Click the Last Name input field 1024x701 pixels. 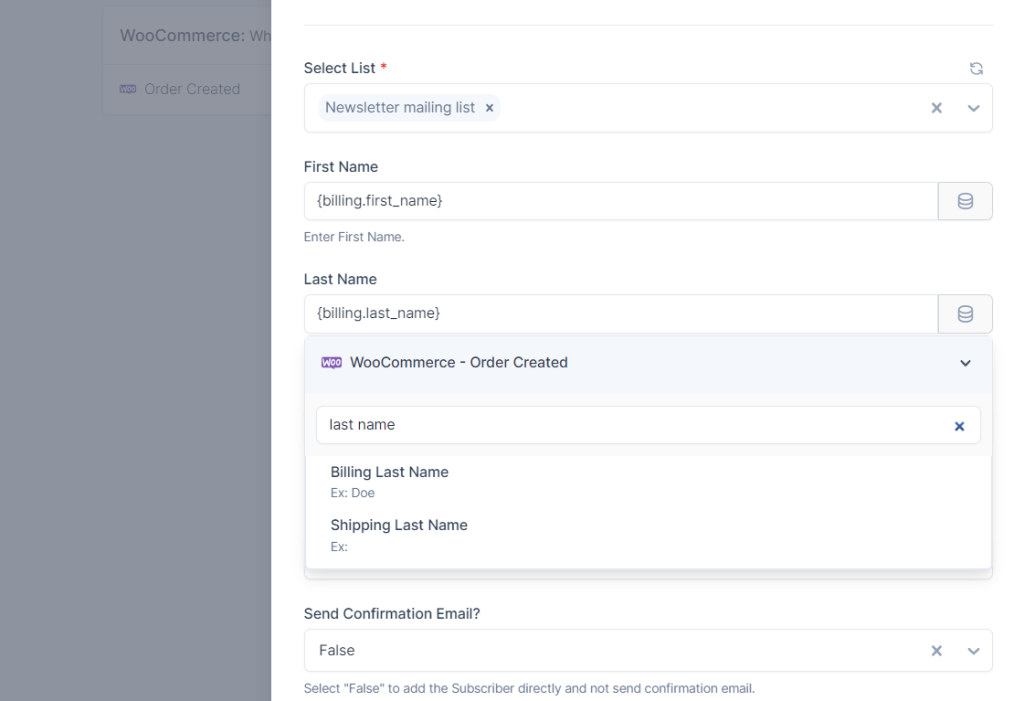[x=620, y=314]
